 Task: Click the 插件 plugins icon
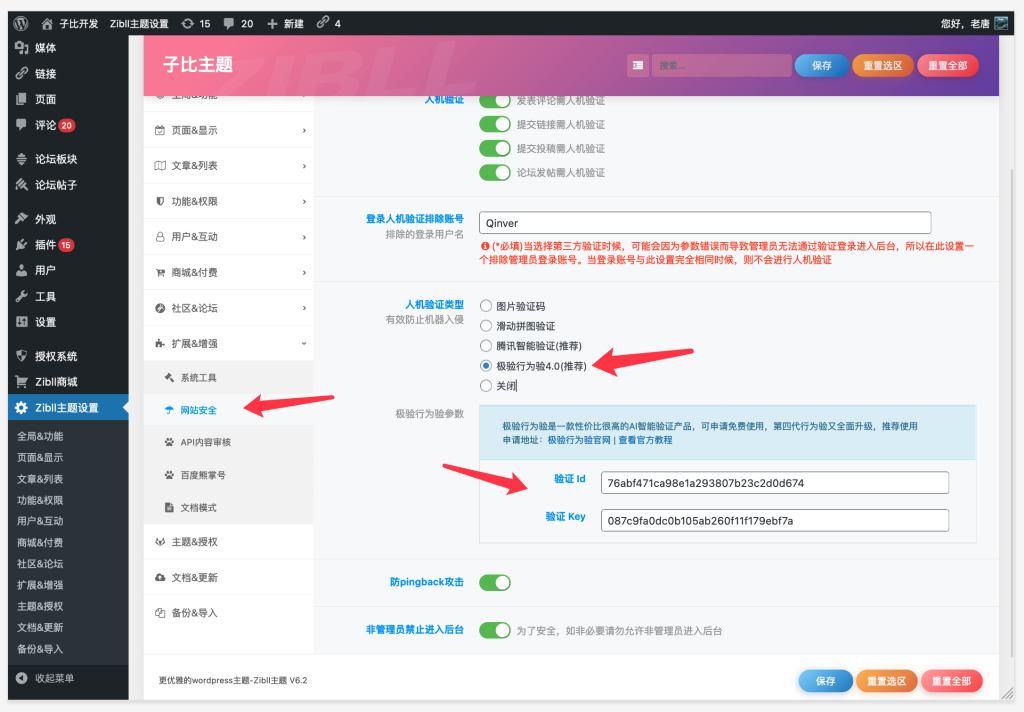tap(22, 244)
